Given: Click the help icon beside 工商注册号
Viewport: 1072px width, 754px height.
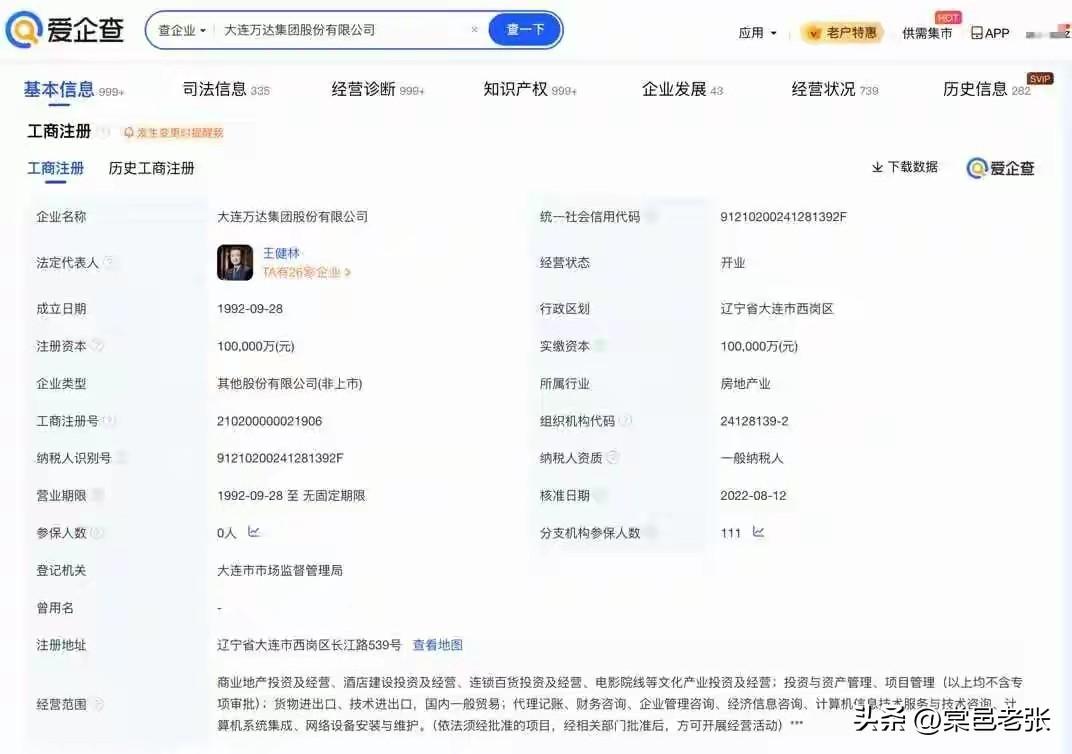Looking at the screenshot, I should coord(108,420).
